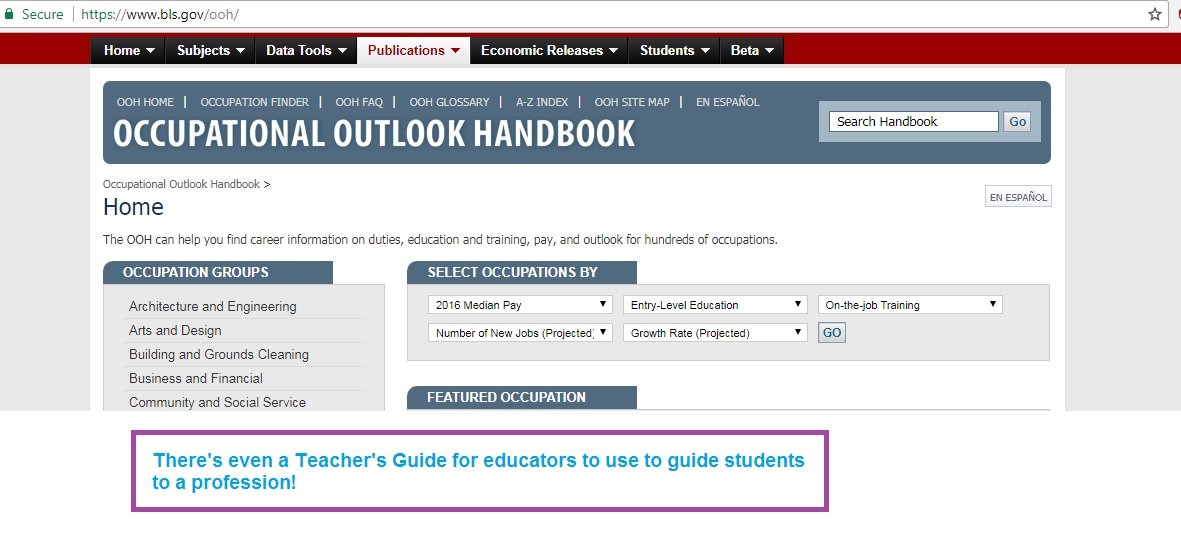Open the Data Tools menu

306,50
